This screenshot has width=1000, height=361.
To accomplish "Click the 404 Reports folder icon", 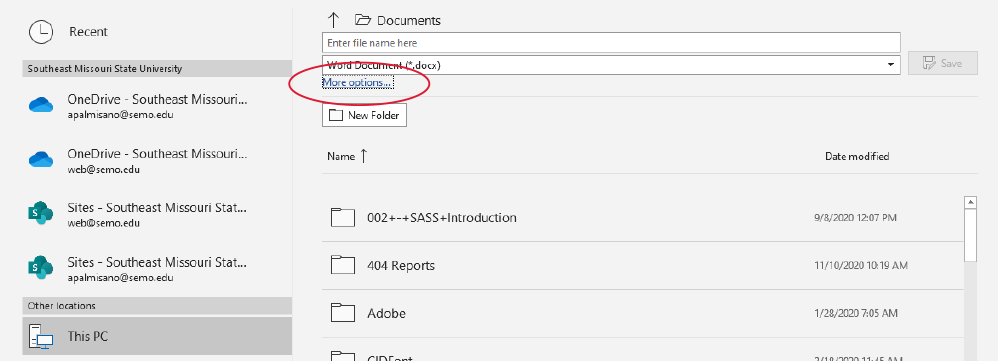I will [x=342, y=265].
